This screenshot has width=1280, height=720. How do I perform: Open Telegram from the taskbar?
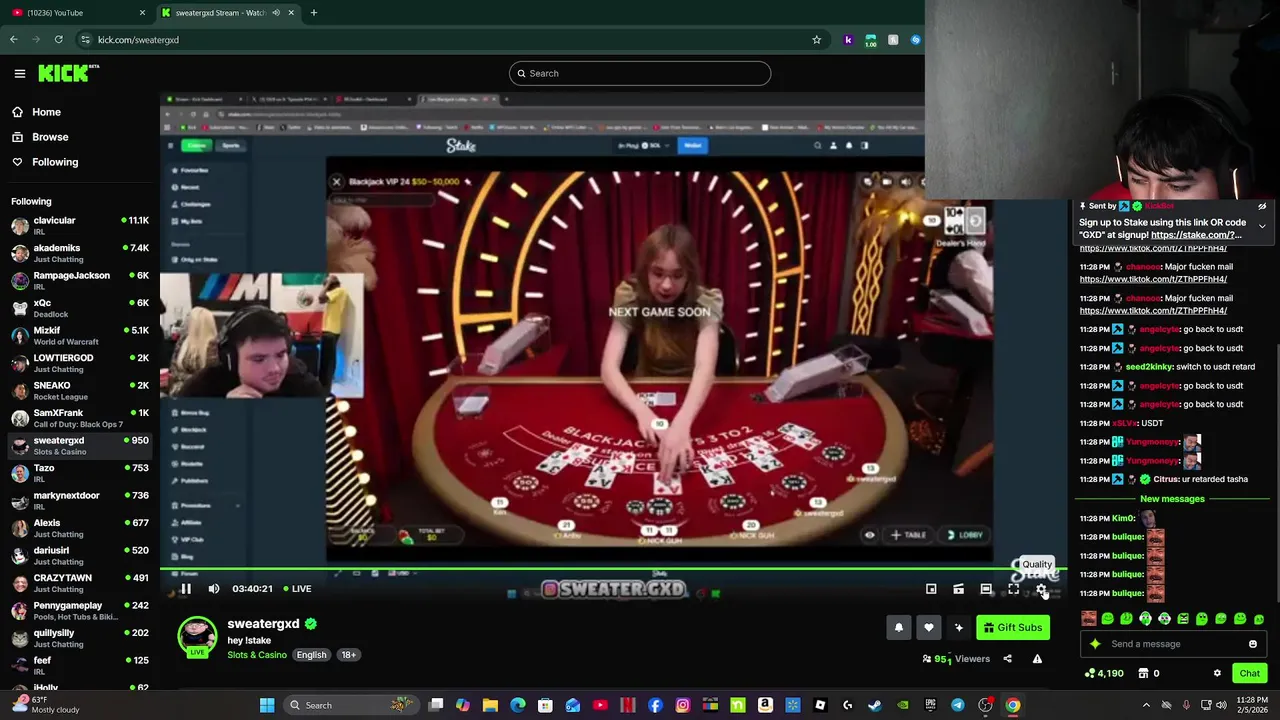pyautogui.click(x=958, y=705)
